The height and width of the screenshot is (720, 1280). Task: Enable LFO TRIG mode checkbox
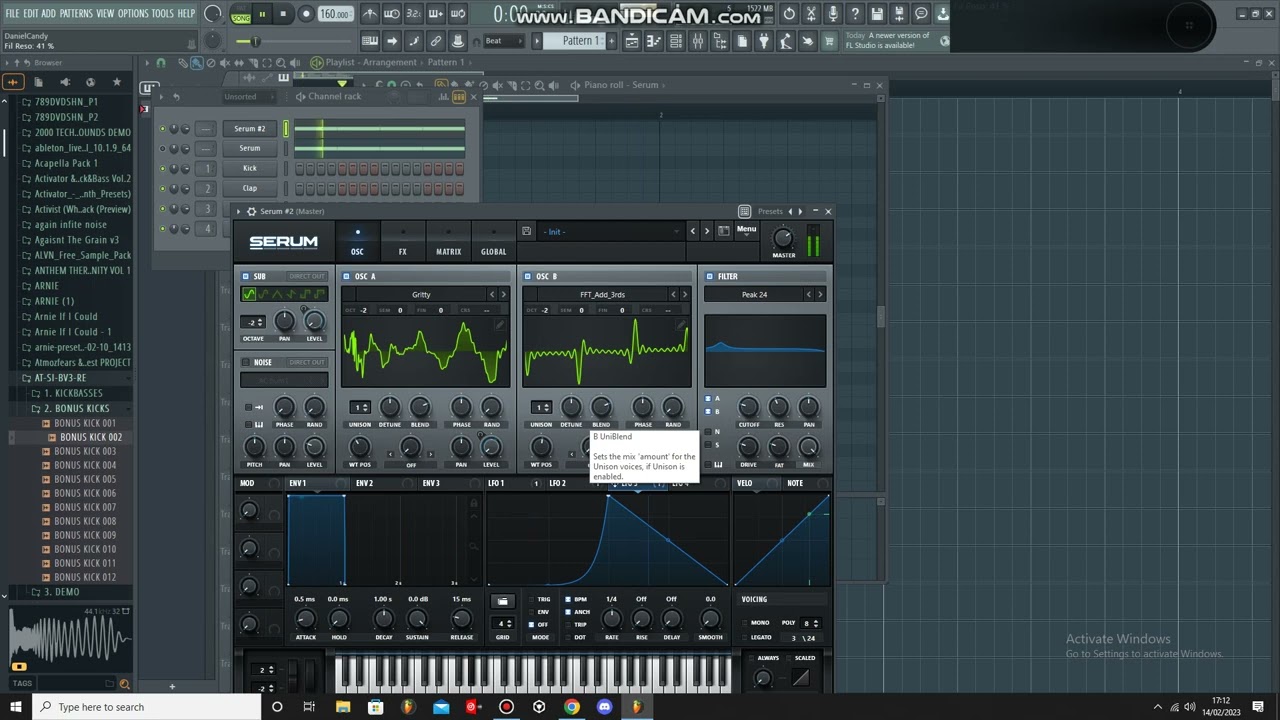[x=532, y=599]
